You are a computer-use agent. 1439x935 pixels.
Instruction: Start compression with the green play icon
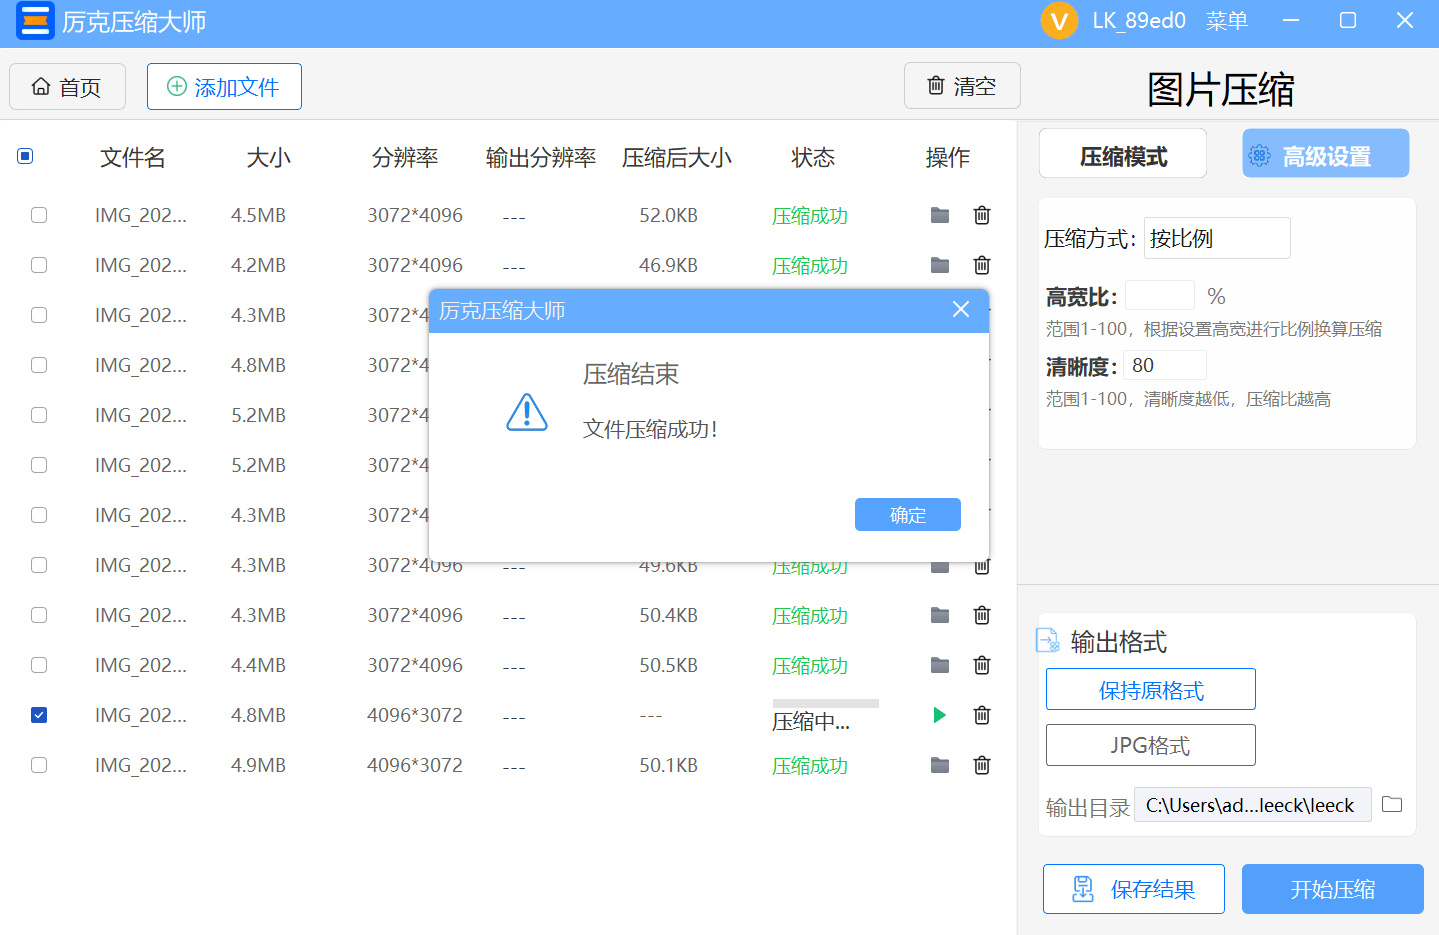click(939, 715)
